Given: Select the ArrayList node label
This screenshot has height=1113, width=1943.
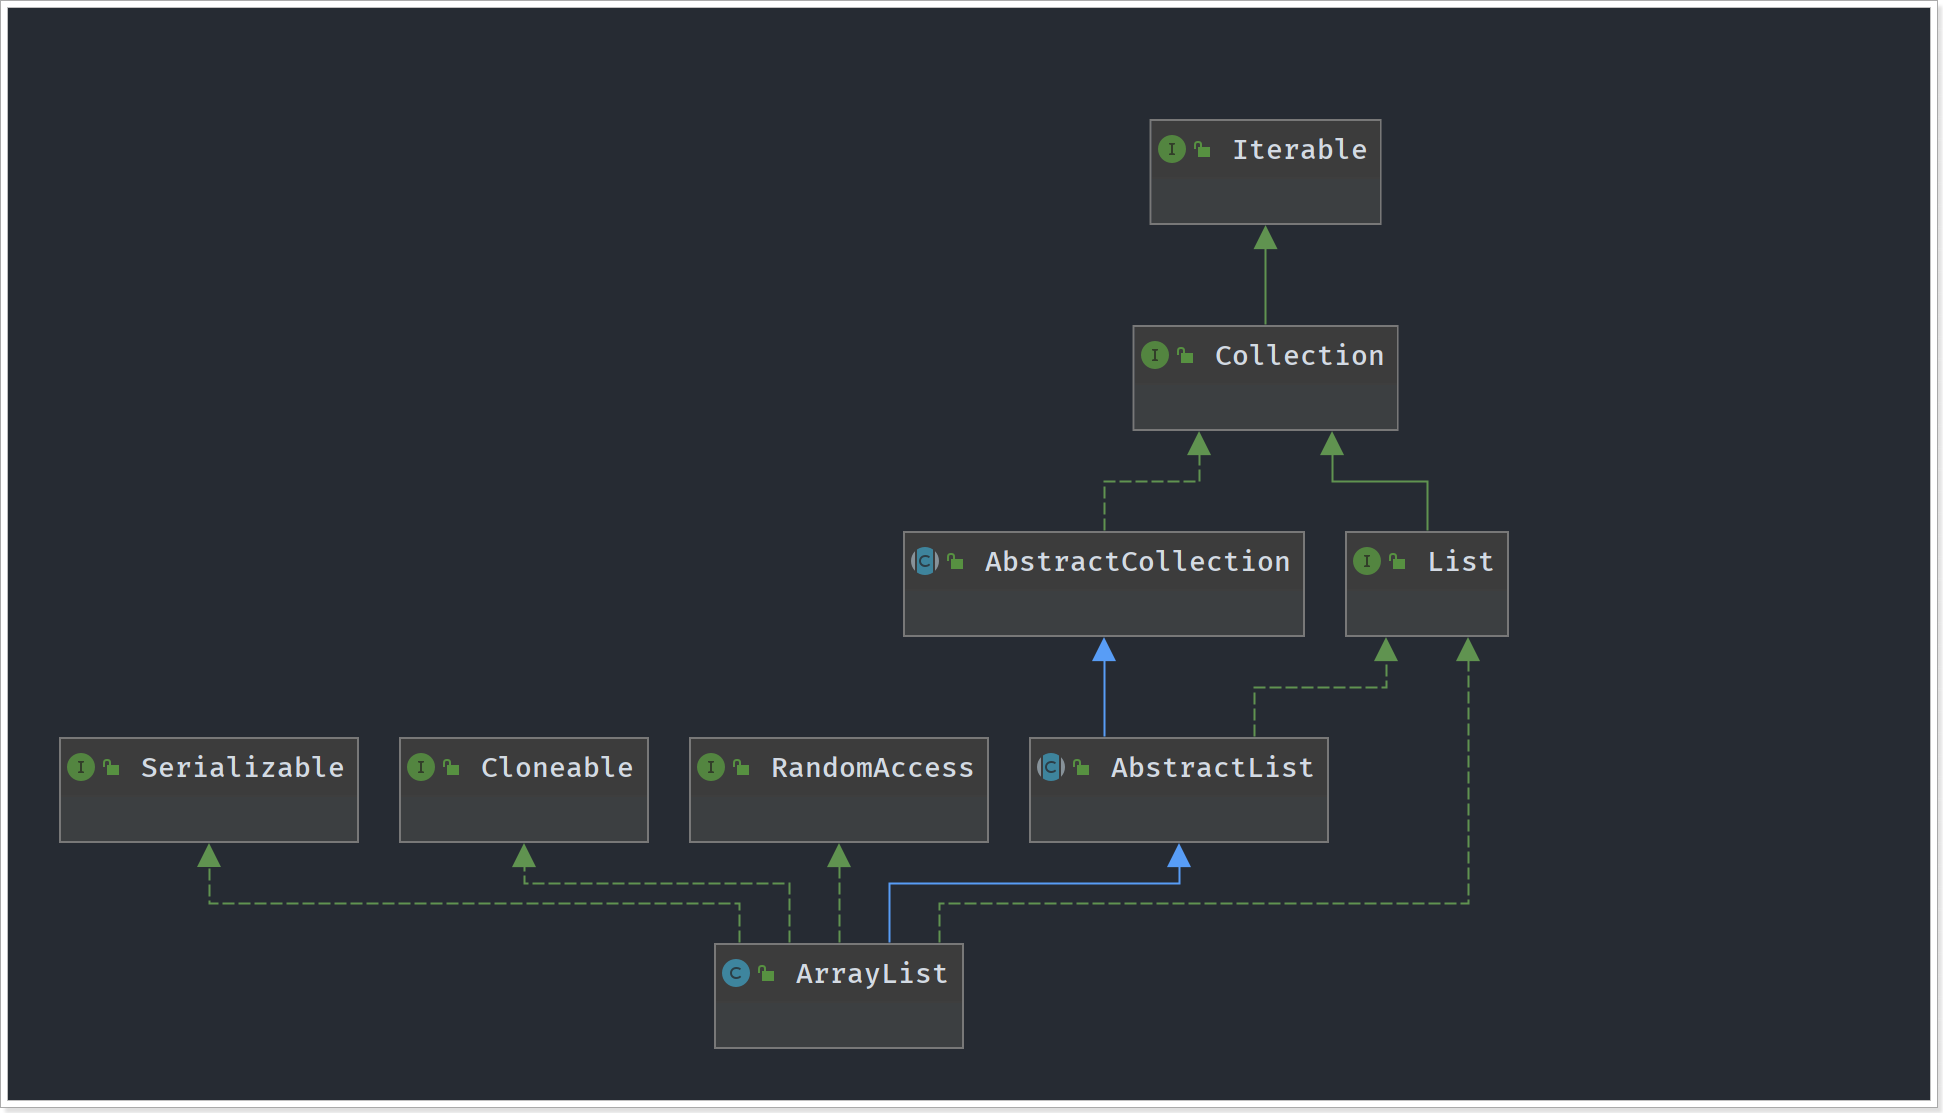Looking at the screenshot, I should pyautogui.click(x=872, y=974).
